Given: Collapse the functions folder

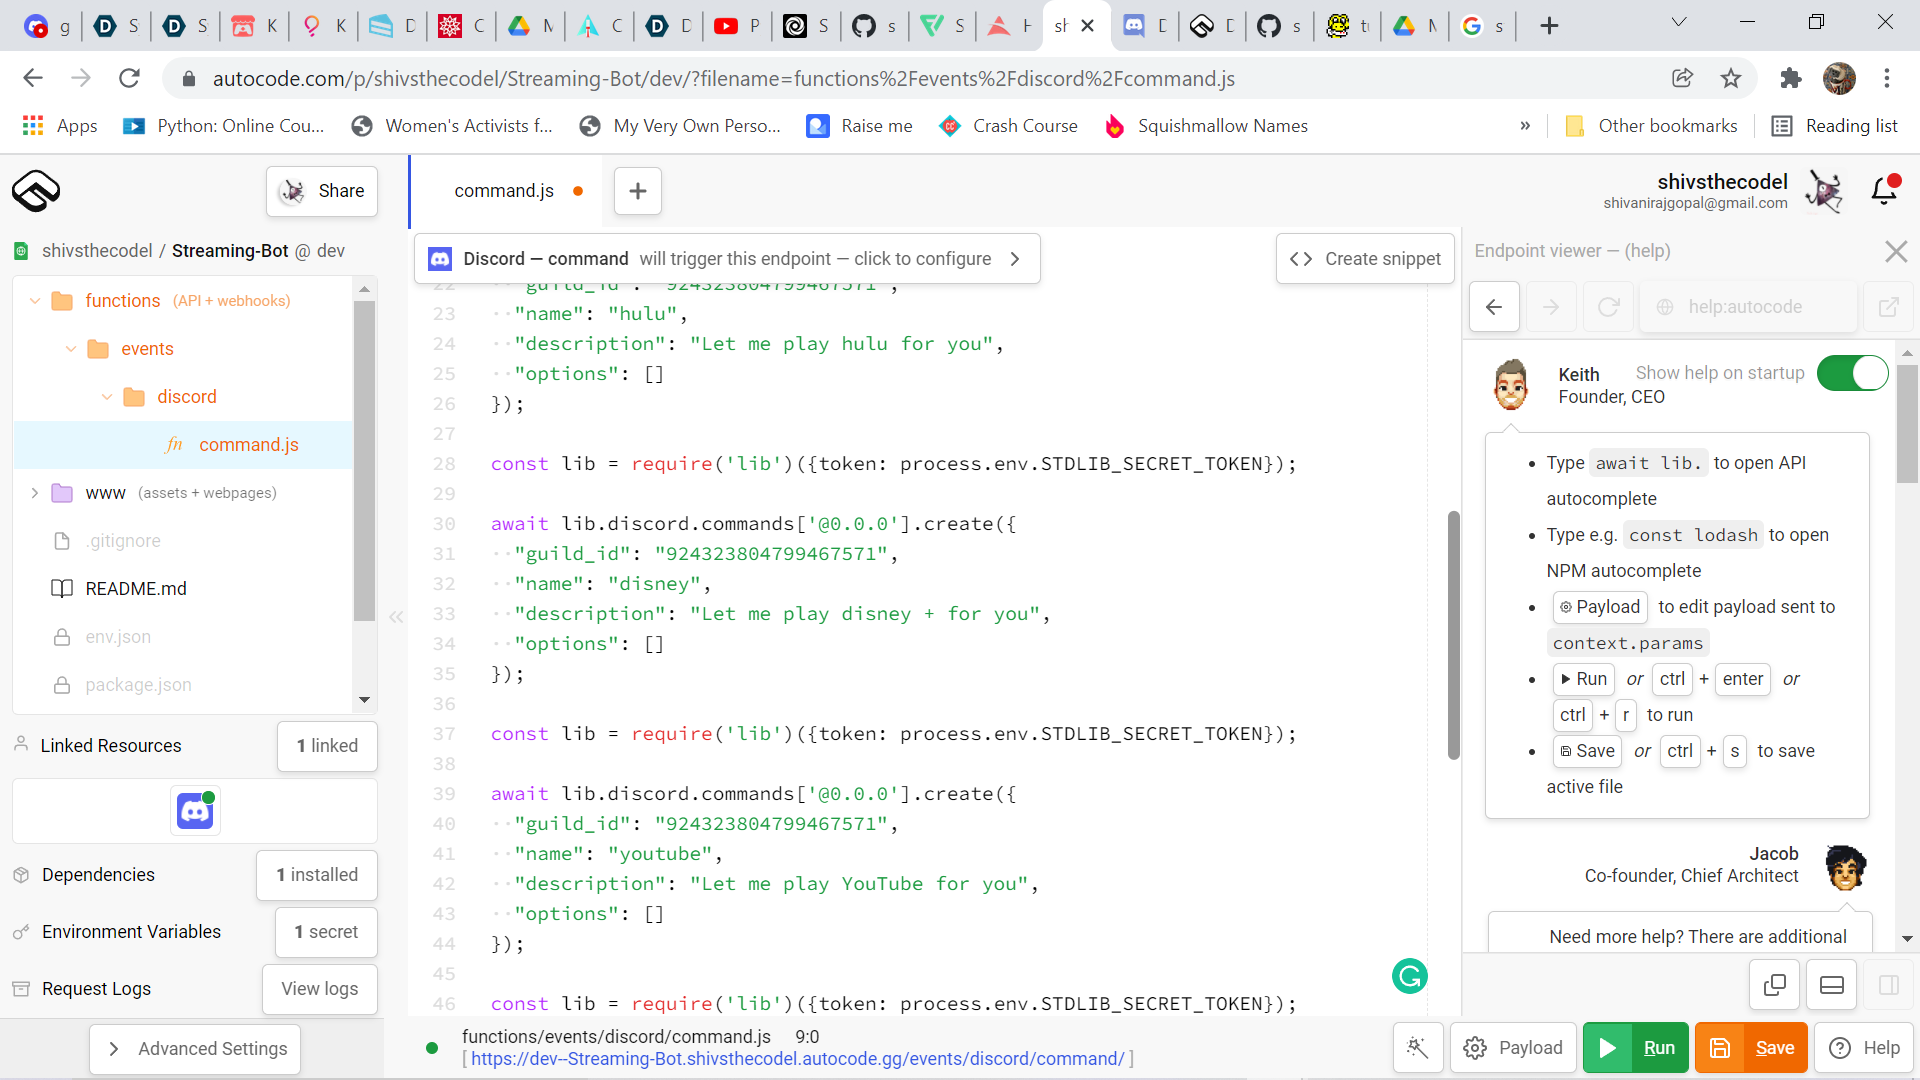Looking at the screenshot, I should [x=35, y=301].
